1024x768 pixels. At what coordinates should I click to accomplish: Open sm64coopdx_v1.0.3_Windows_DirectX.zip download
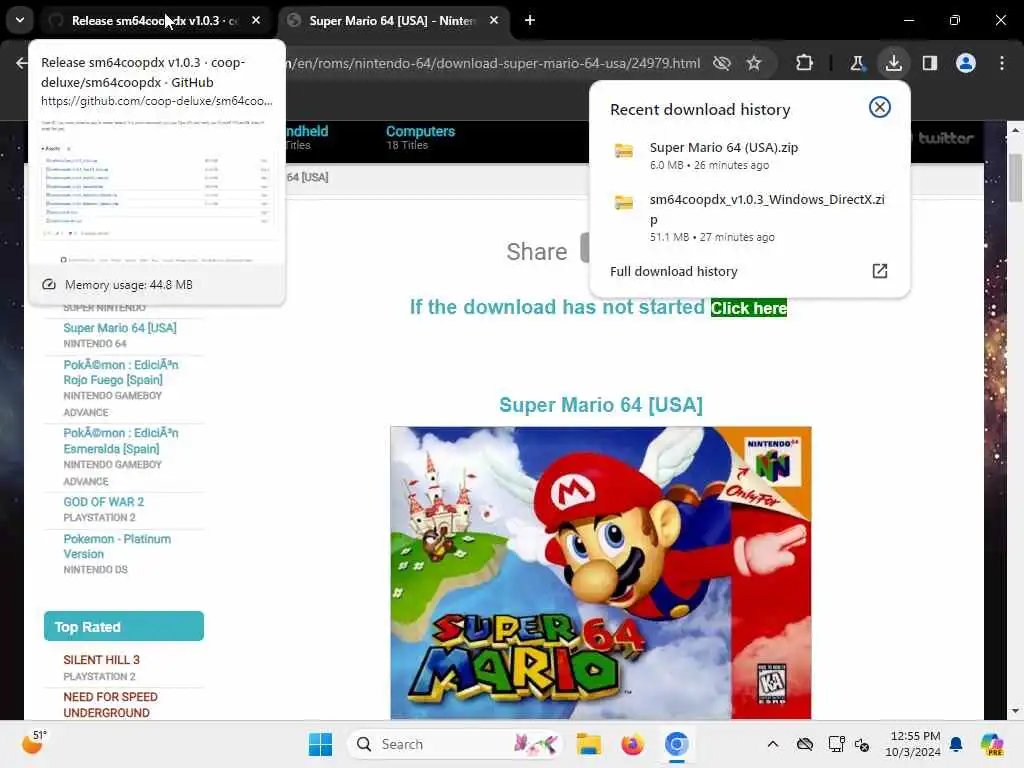(x=749, y=217)
